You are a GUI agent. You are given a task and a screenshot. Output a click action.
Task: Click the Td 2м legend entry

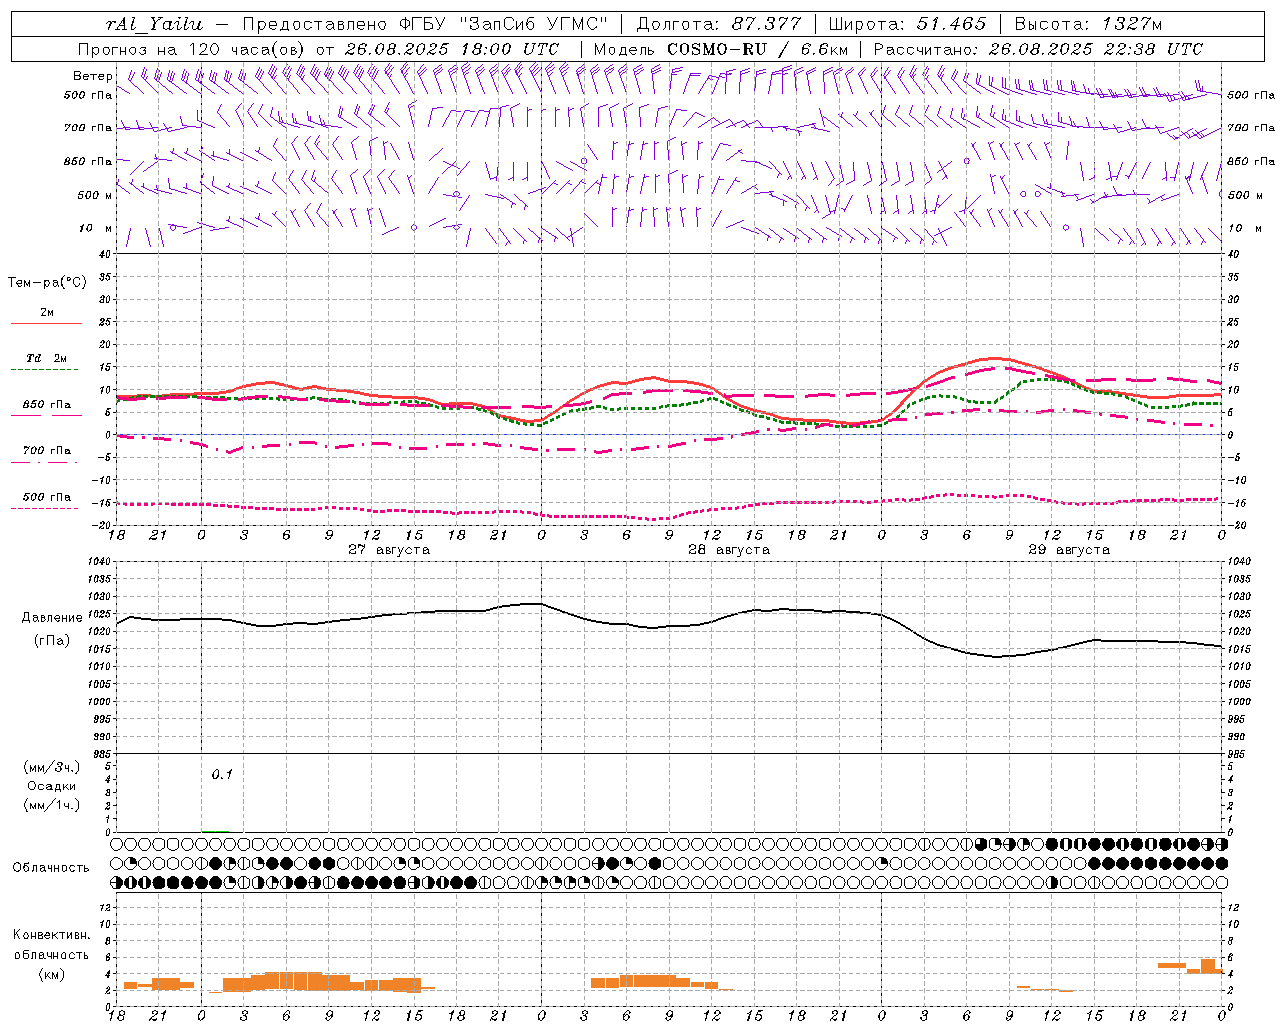46,358
